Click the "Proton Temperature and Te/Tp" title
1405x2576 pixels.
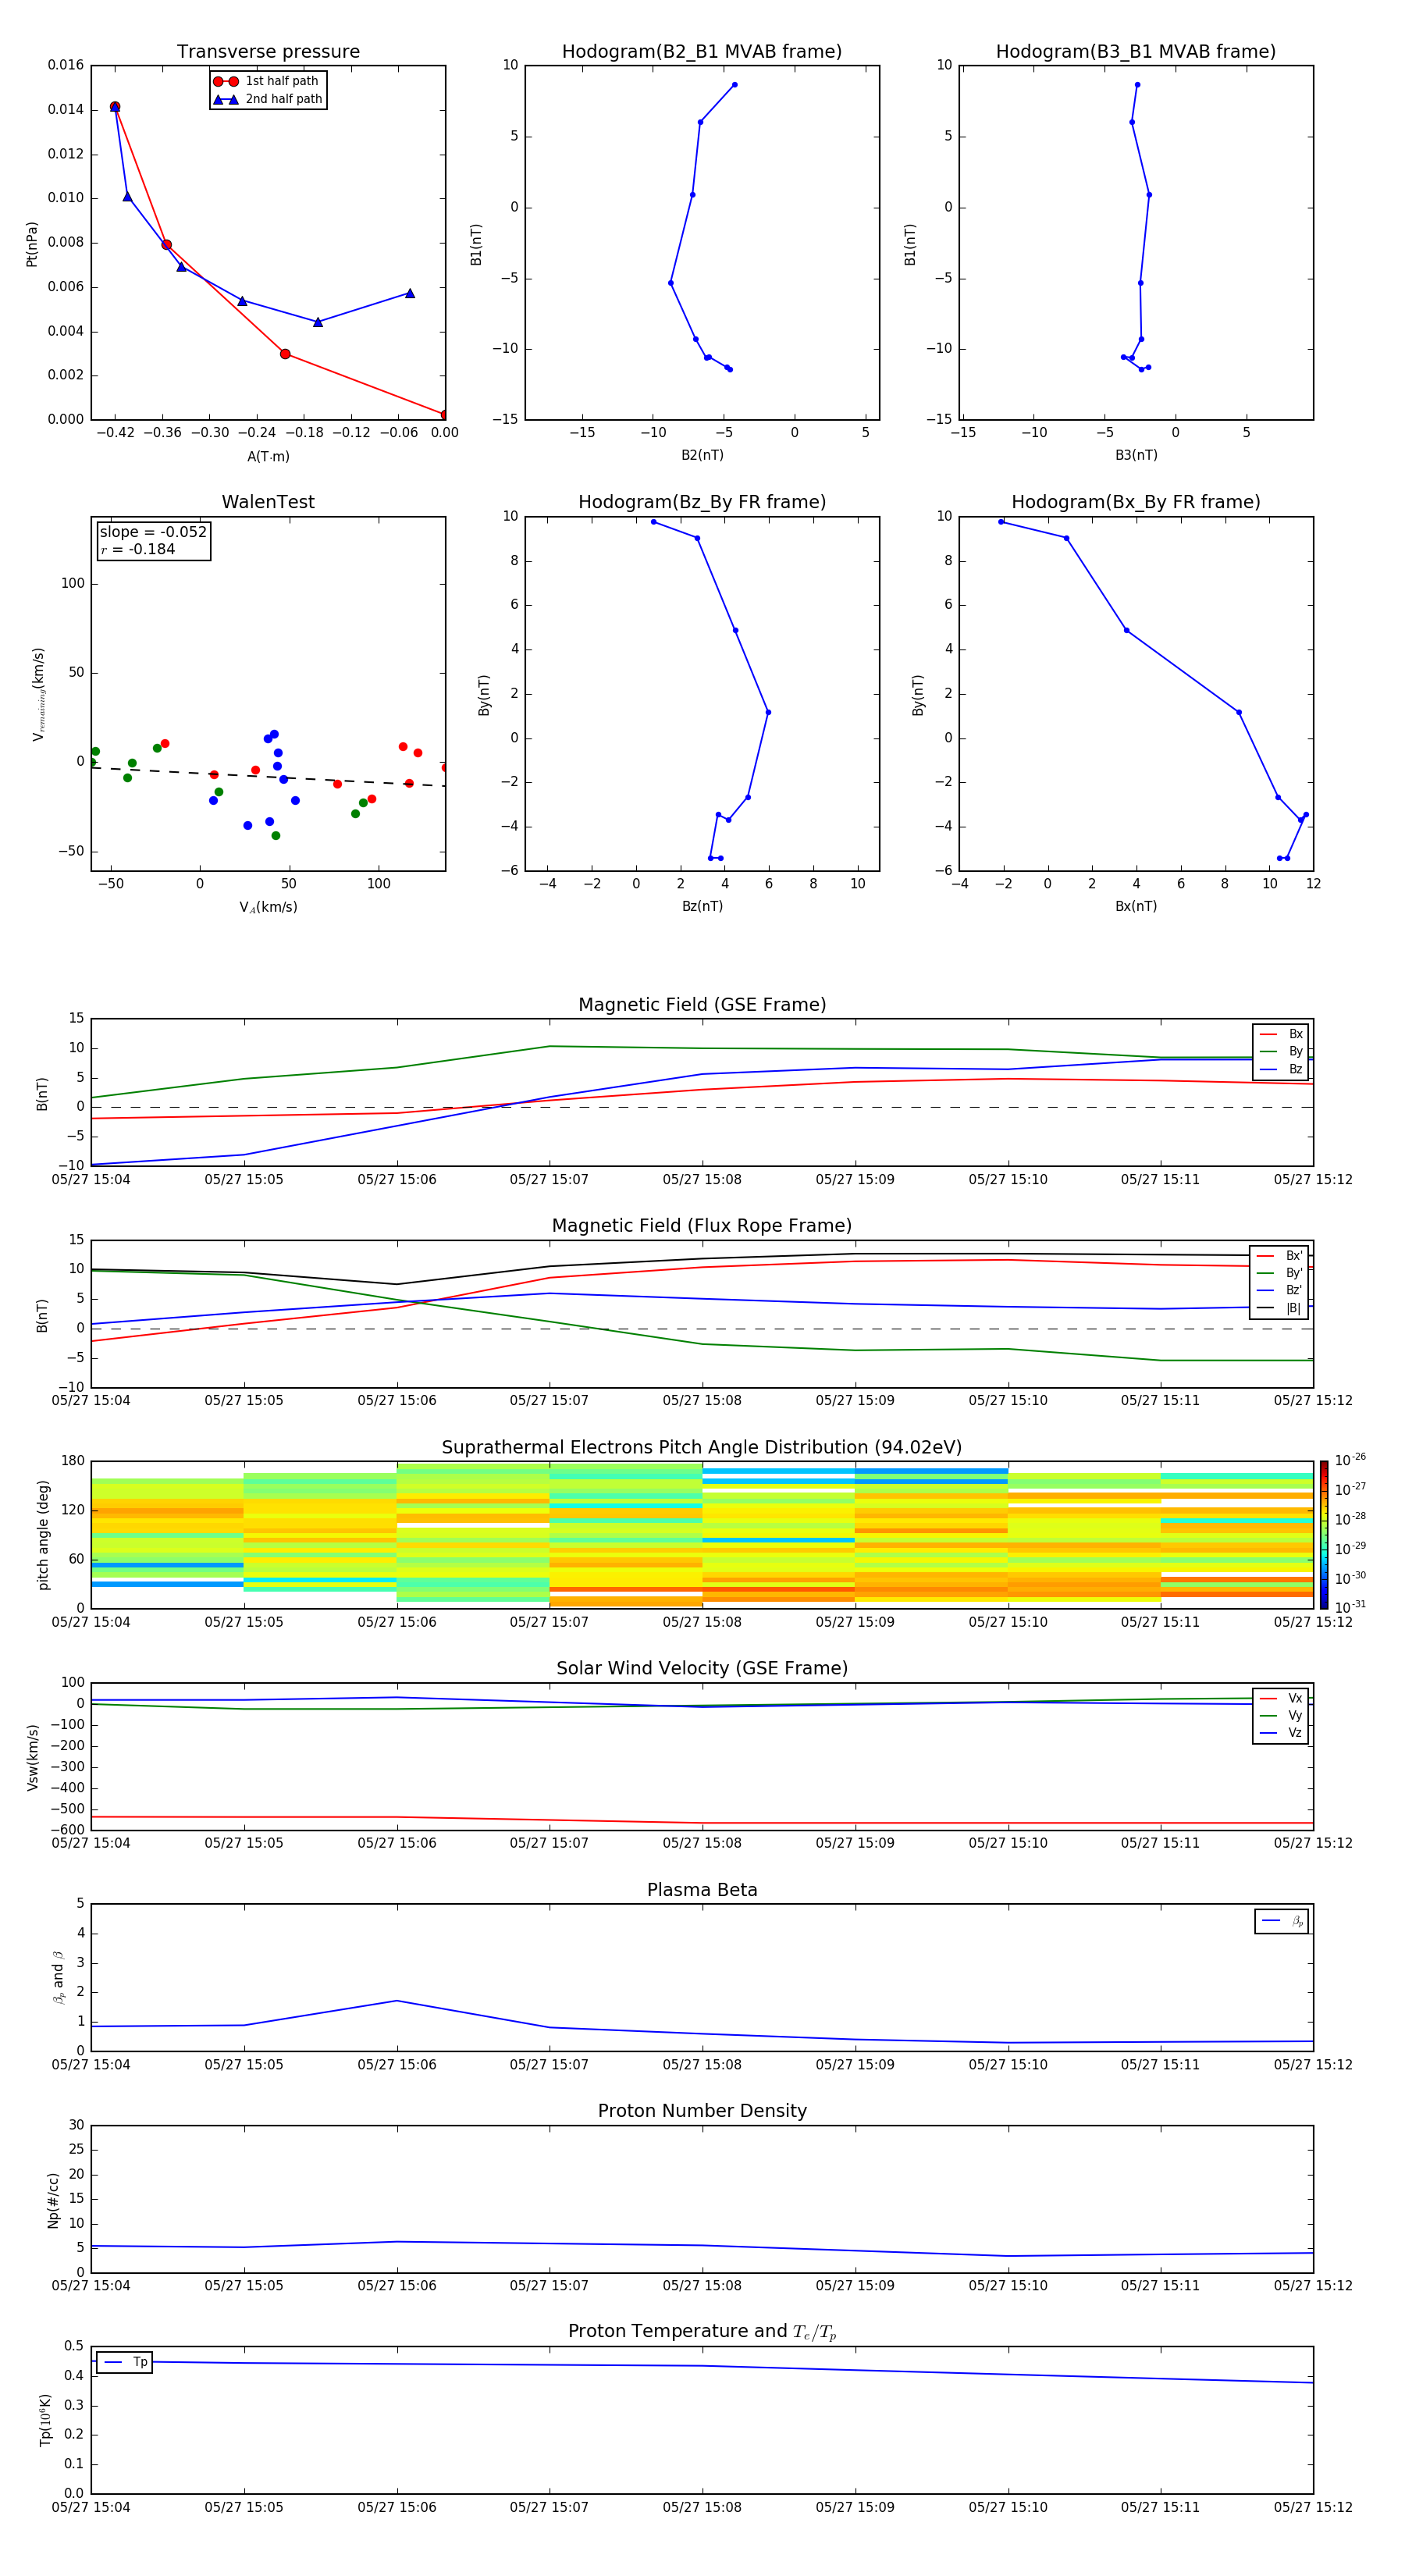[x=702, y=2332]
